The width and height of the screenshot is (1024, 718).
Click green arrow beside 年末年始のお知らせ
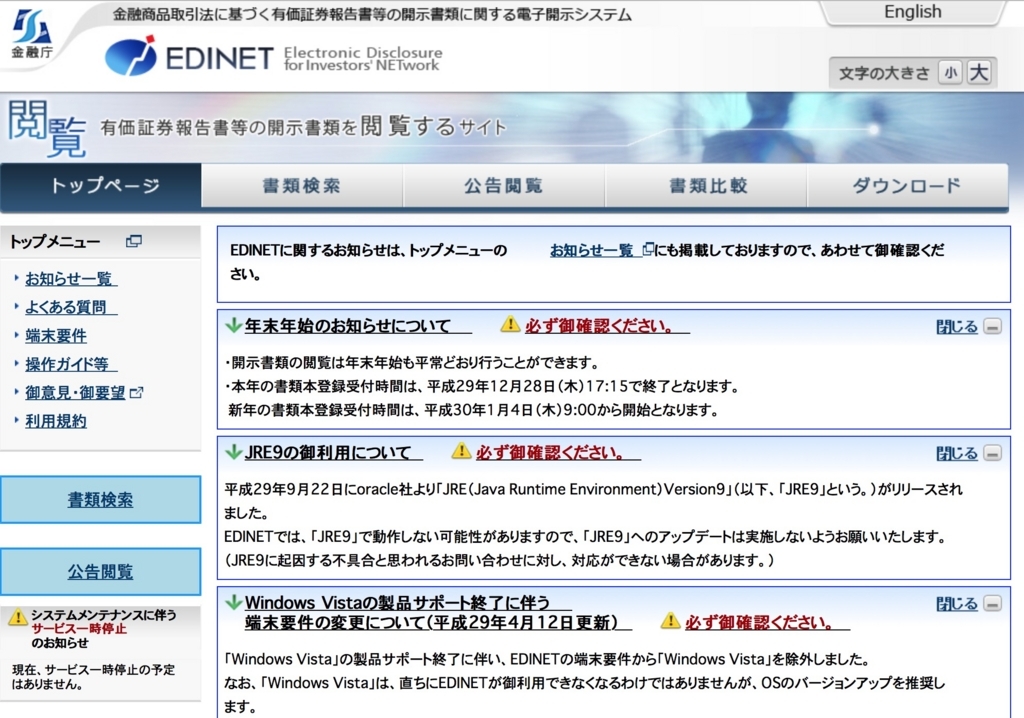[233, 325]
